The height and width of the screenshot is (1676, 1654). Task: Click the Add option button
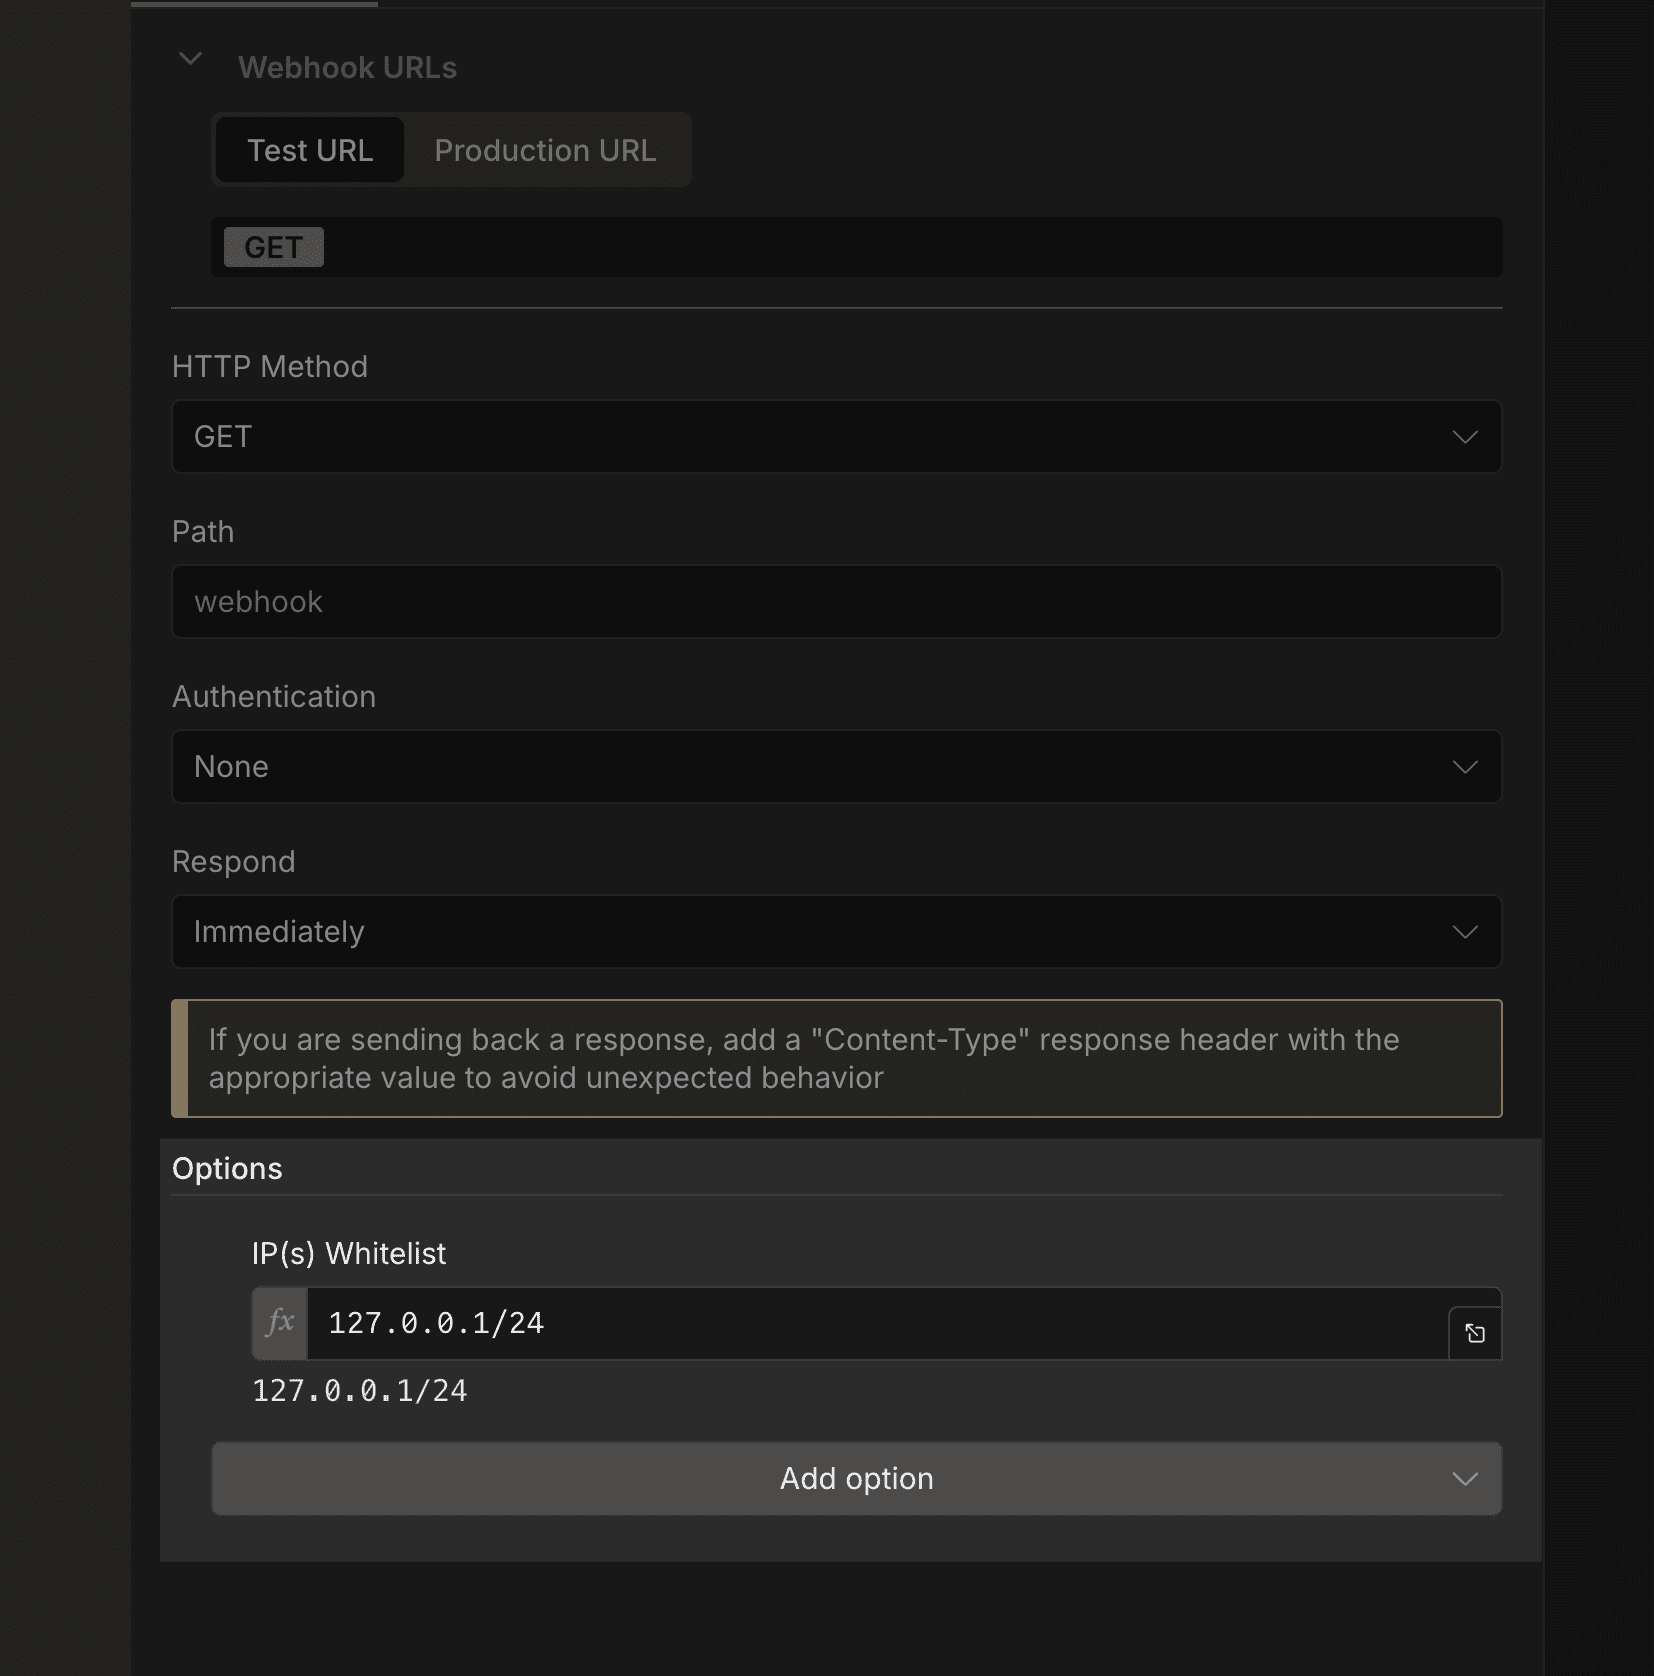[856, 1479]
